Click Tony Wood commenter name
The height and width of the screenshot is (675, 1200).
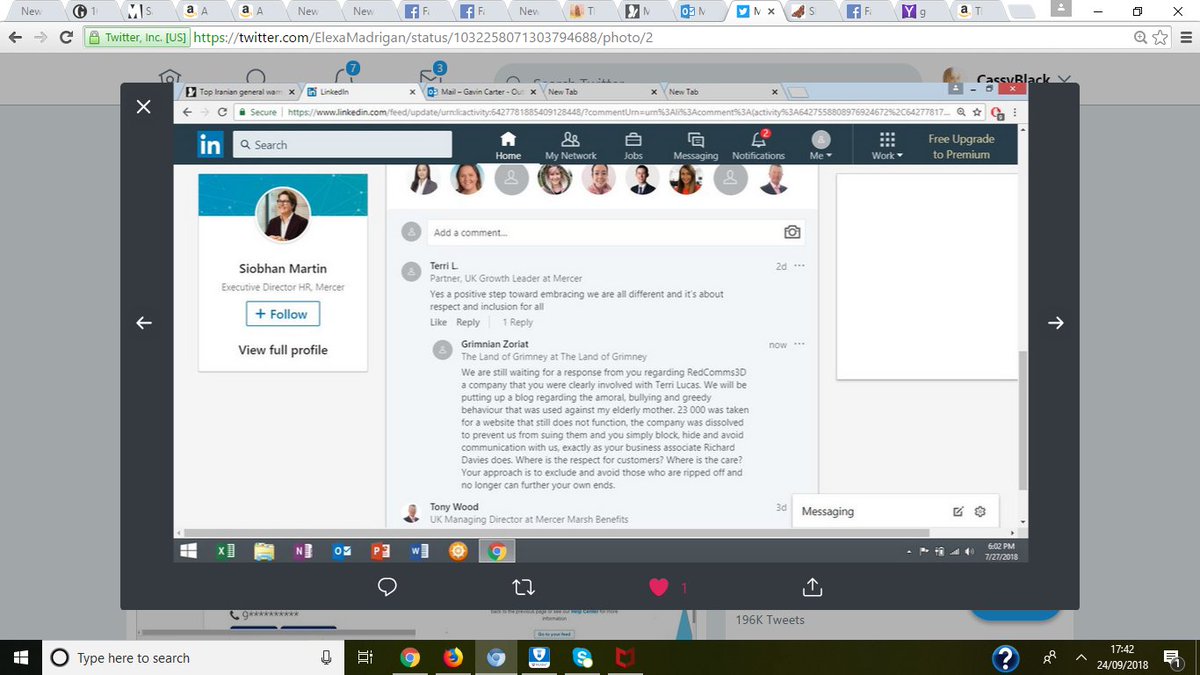[454, 507]
